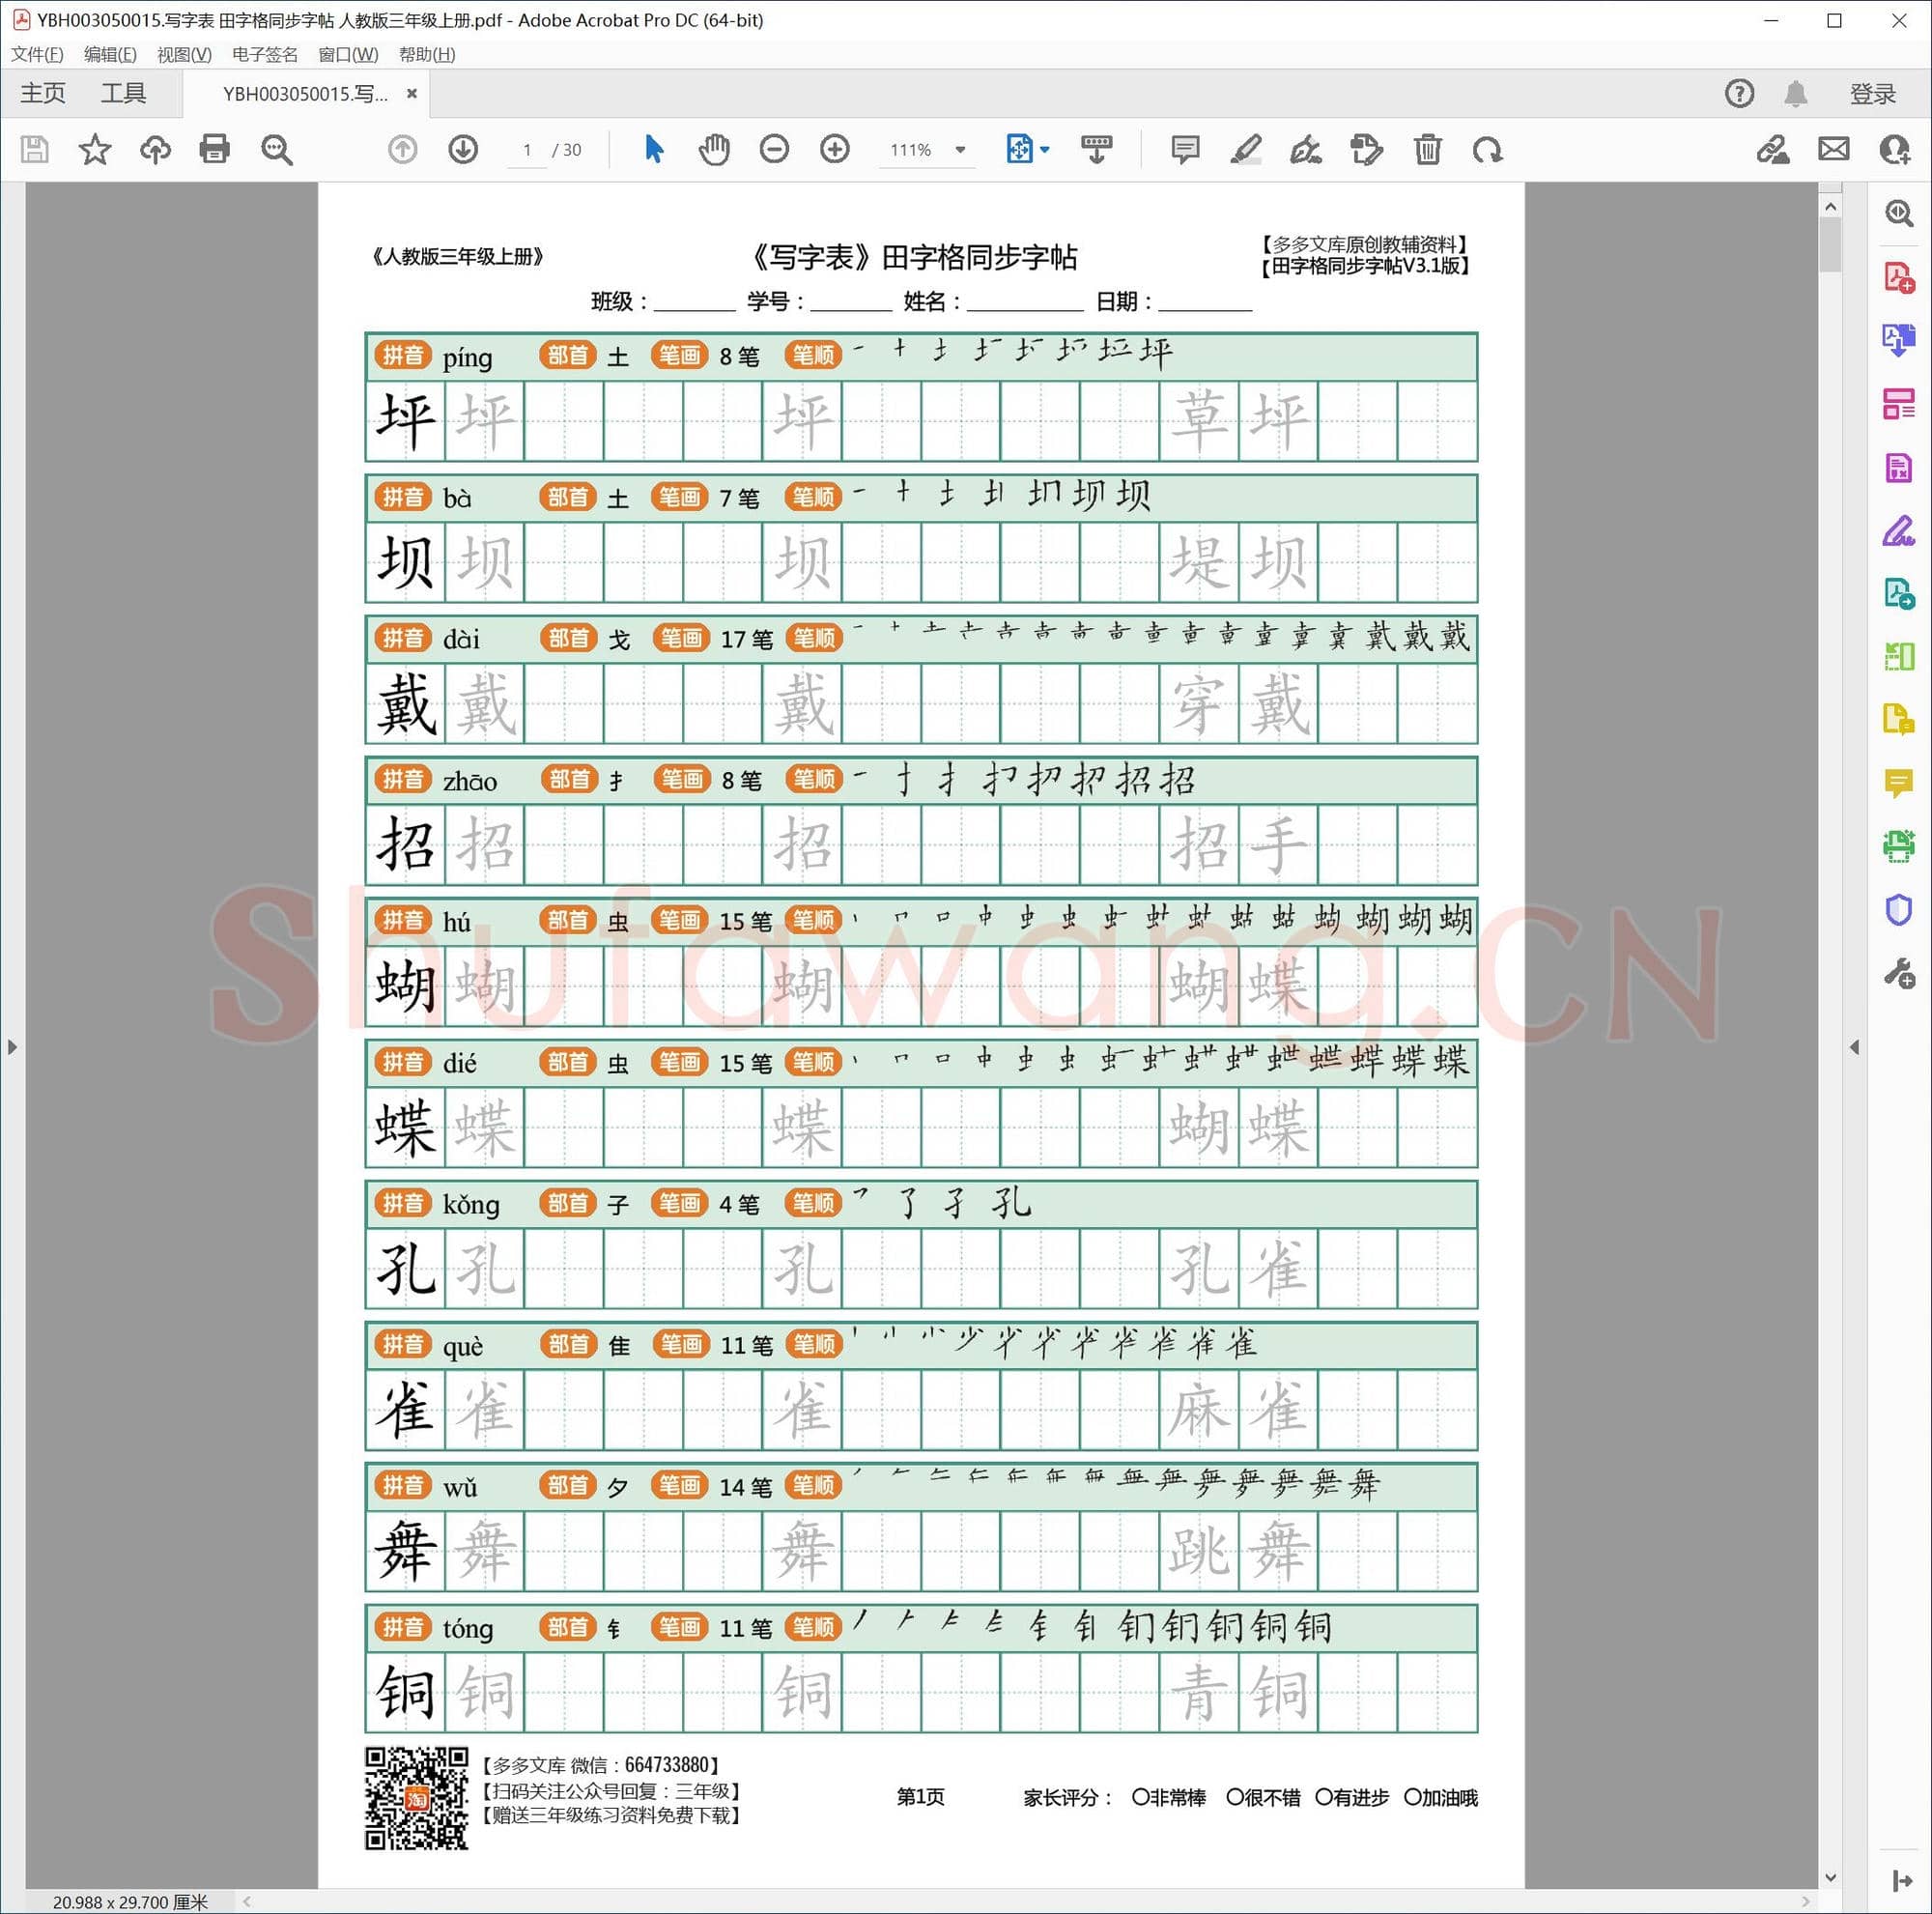Open the Search tool in right panel
The image size is (1932, 1914).
pyautogui.click(x=1898, y=212)
